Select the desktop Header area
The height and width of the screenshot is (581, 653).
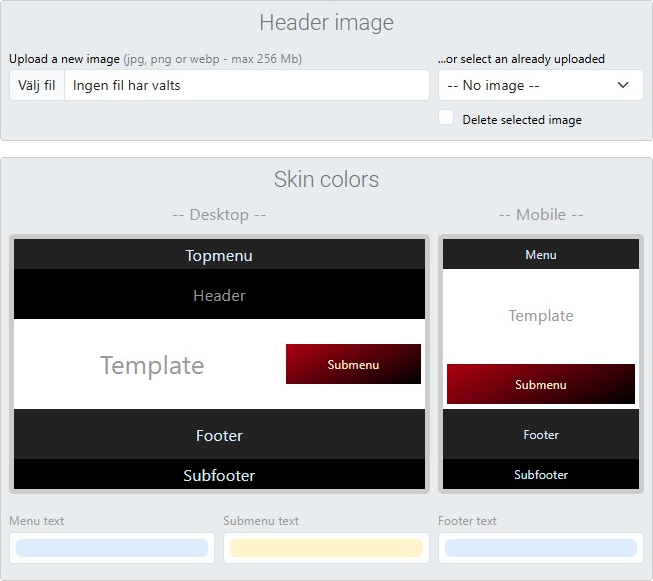(x=219, y=295)
